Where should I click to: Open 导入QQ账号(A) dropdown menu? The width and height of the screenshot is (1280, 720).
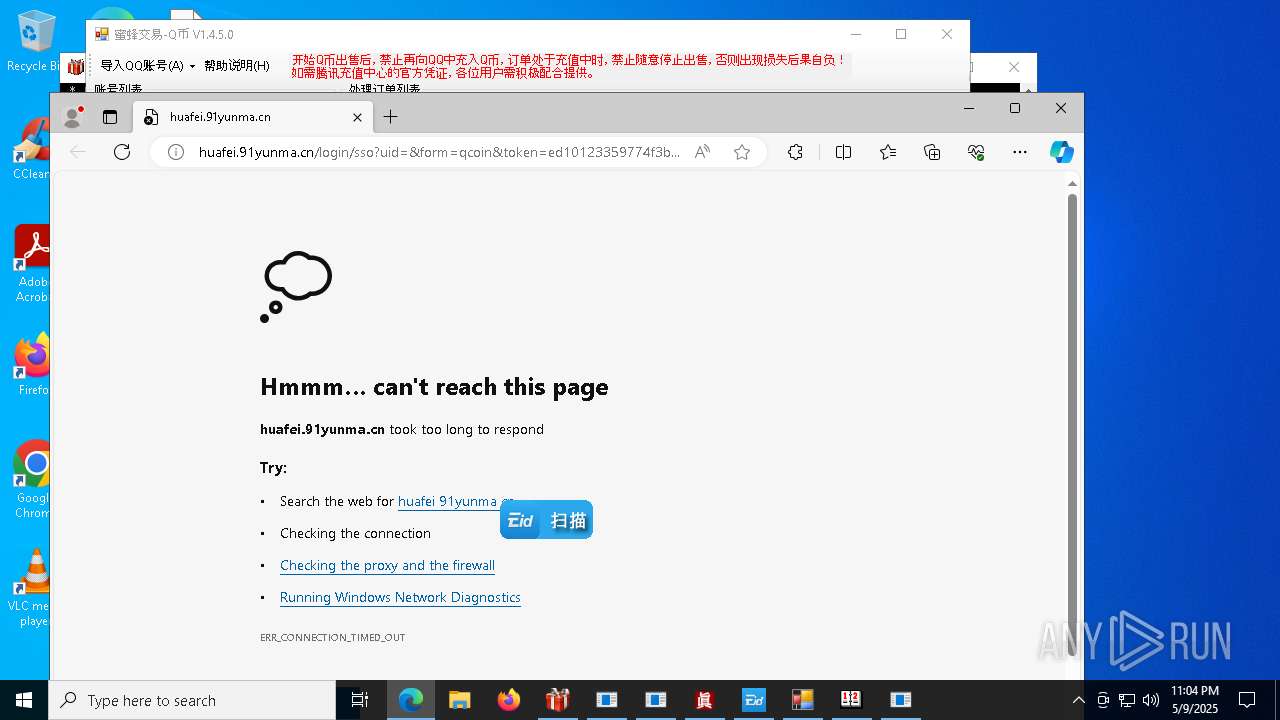tap(147, 66)
